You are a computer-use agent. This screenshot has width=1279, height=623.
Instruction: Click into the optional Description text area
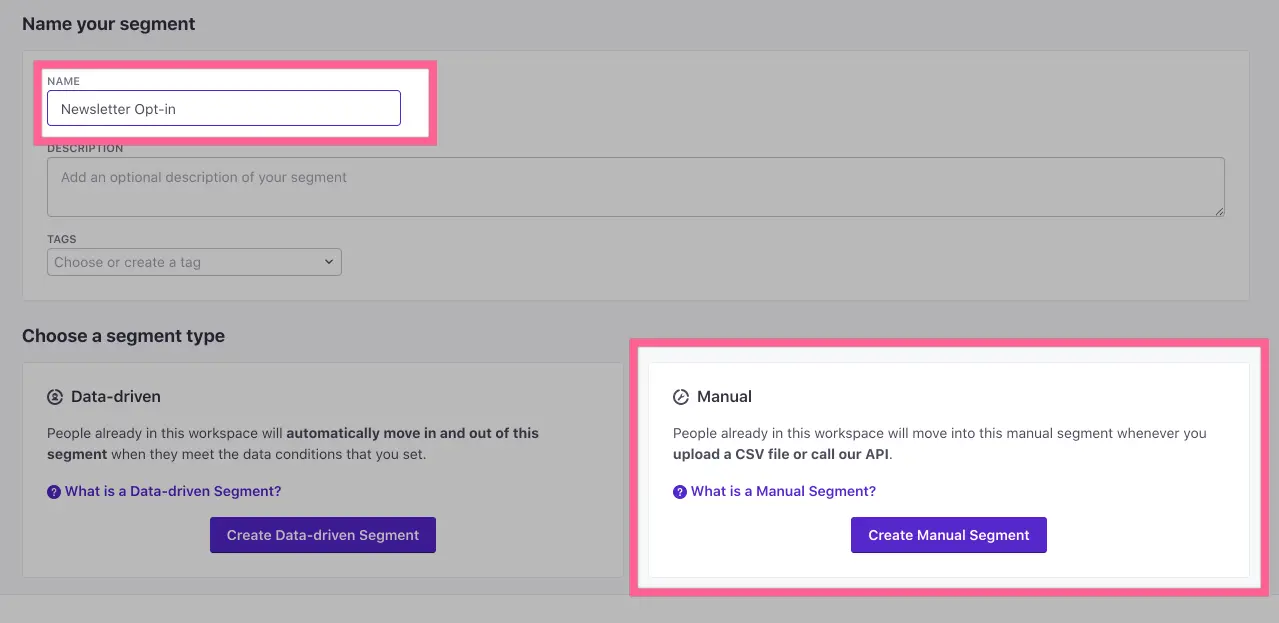click(x=635, y=186)
